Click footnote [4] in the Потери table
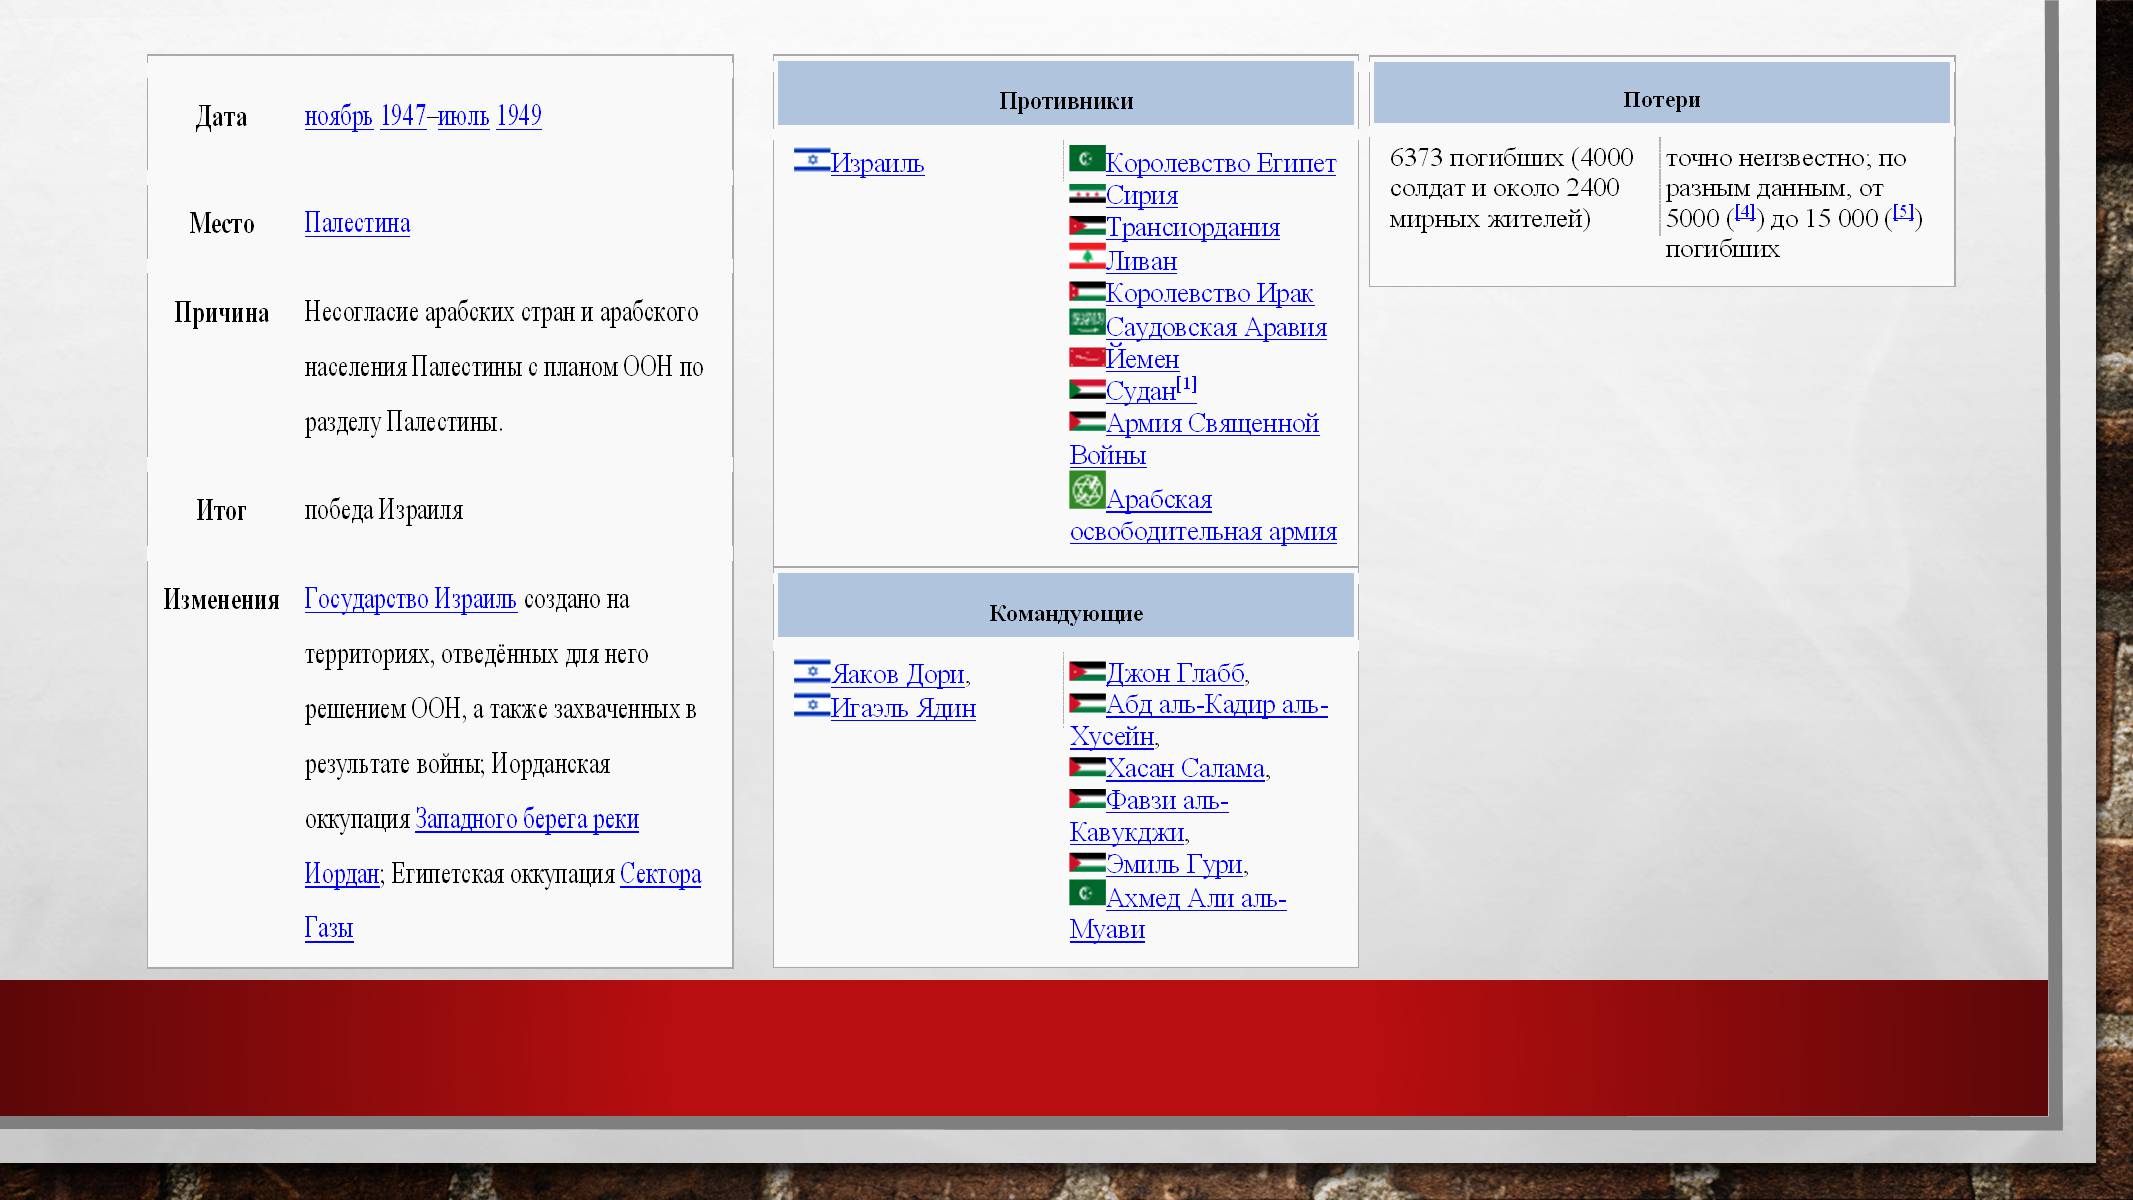Screen dimensions: 2133x1200 1744,211
